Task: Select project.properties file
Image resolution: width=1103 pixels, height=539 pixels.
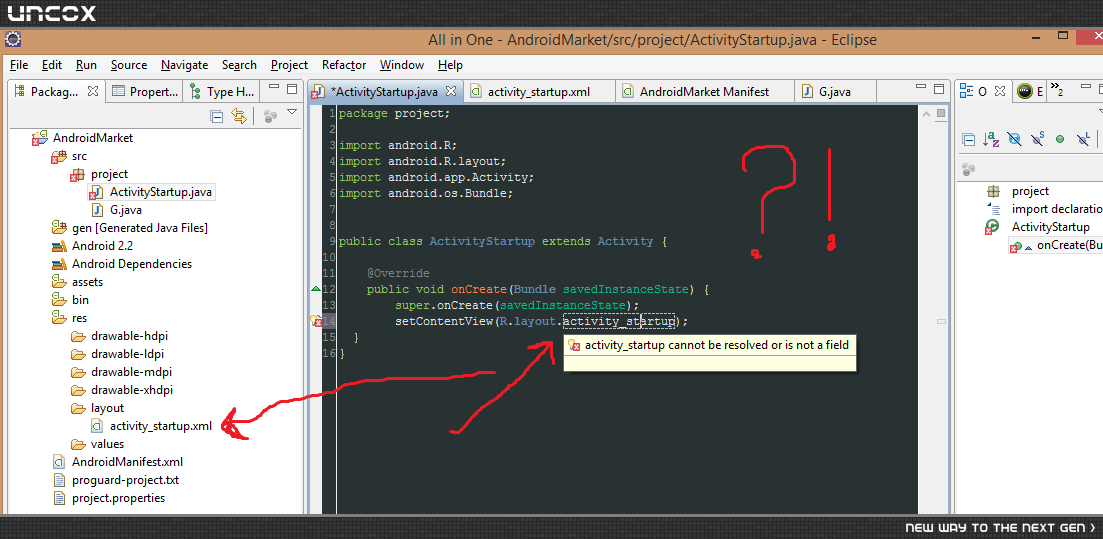Action: point(118,498)
